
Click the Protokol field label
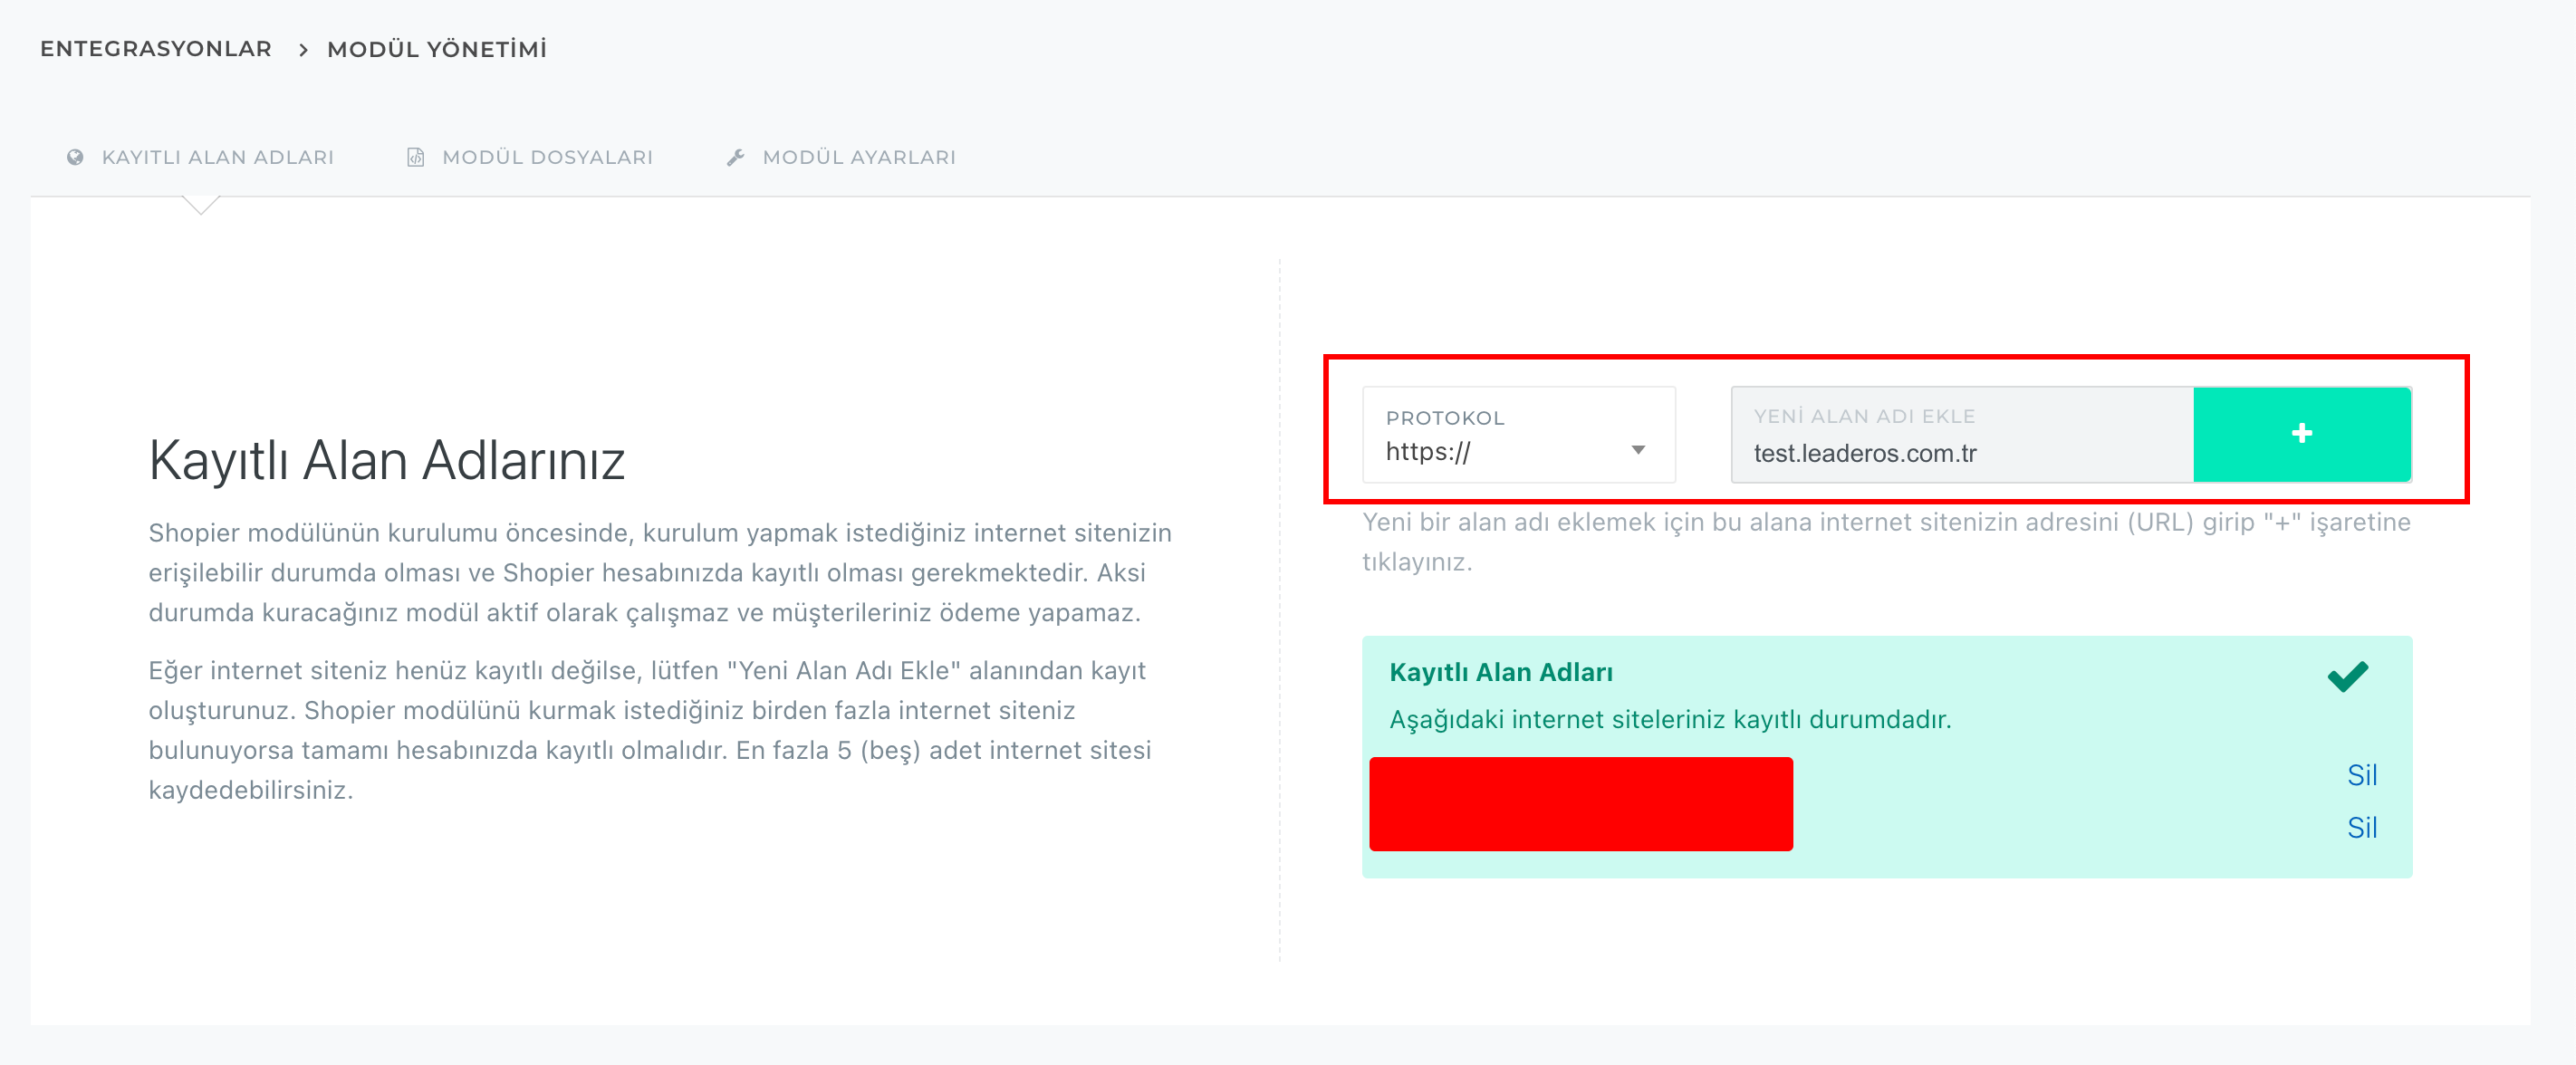1444,418
